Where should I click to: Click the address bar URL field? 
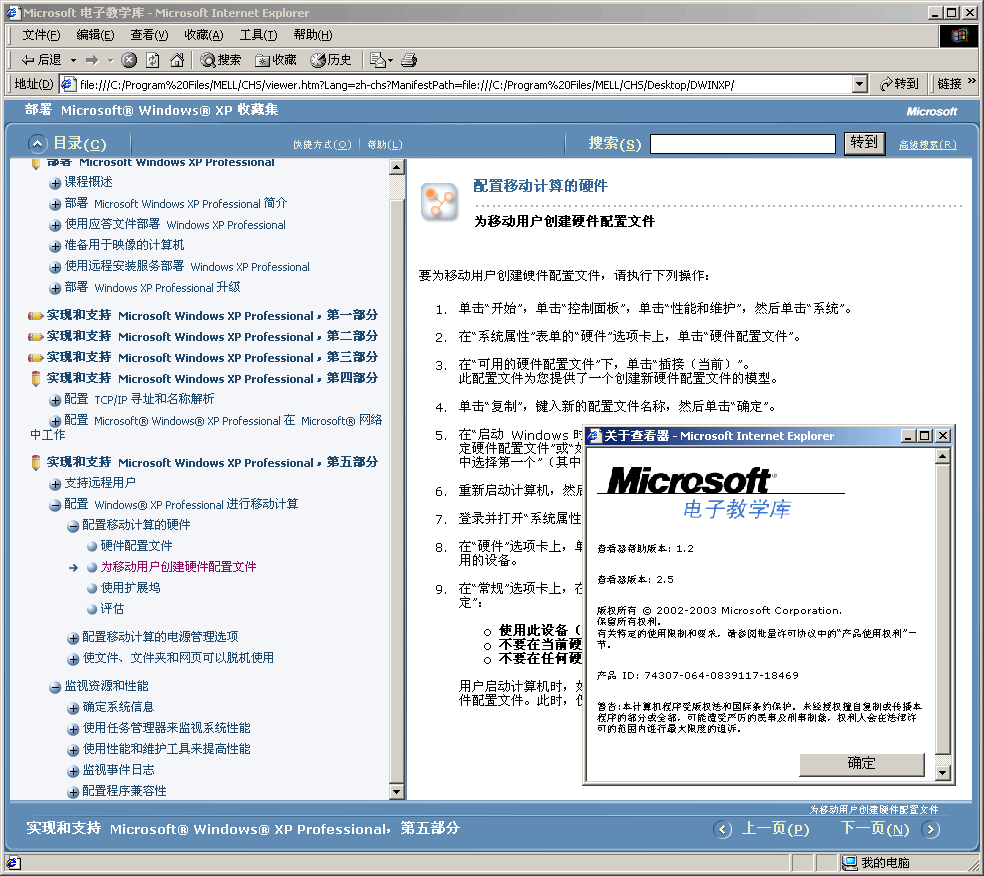(x=464, y=84)
